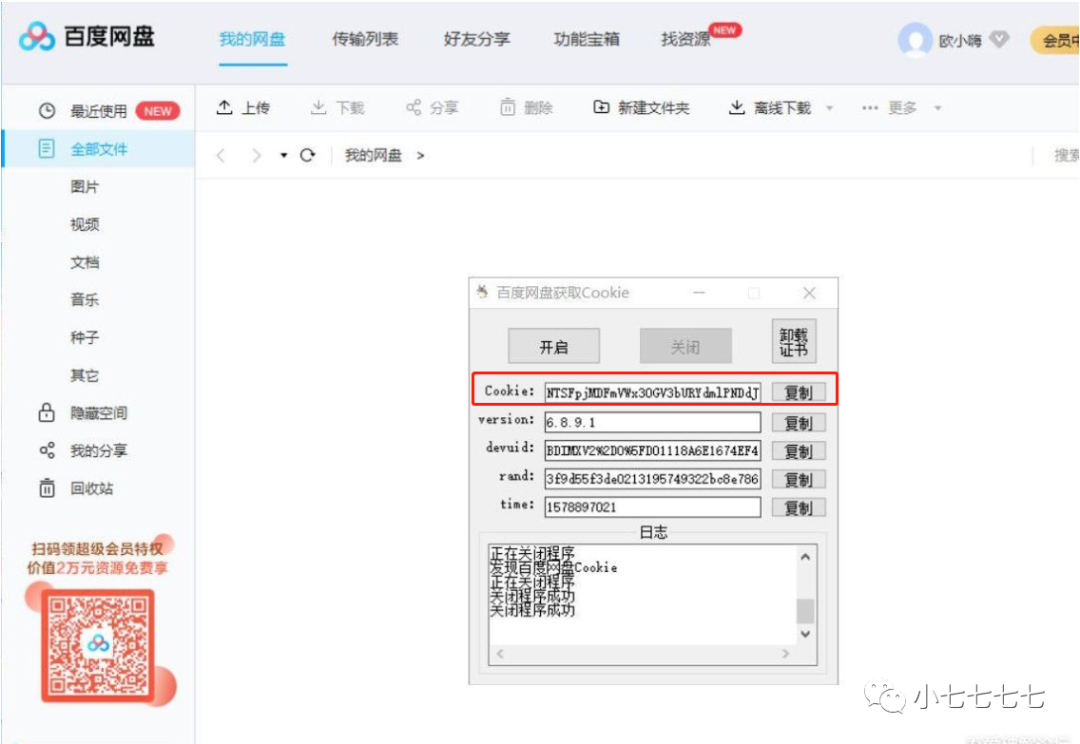This screenshot has width=1080, height=744.
Task: Click the Cookie value field
Action: (652, 393)
